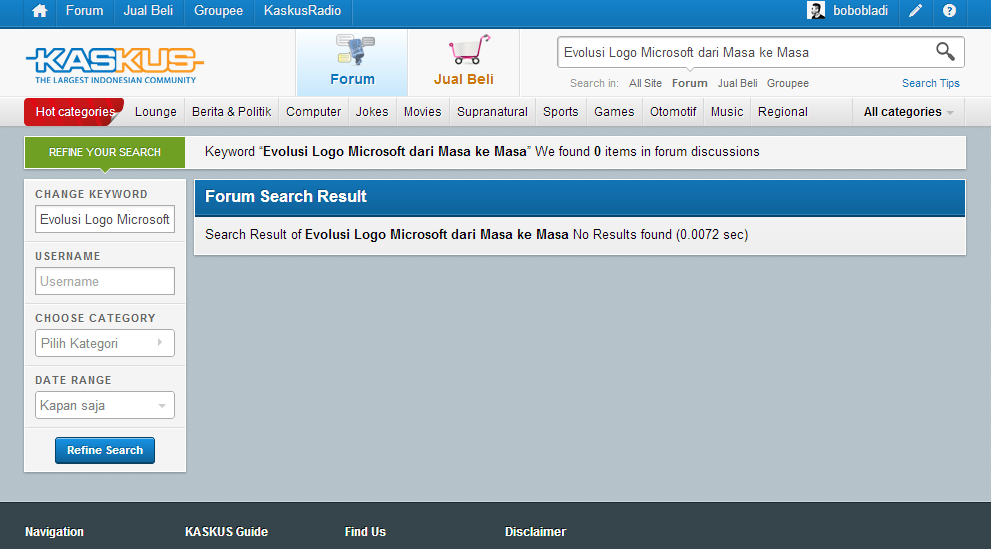Open the Search Tips link

[x=930, y=83]
